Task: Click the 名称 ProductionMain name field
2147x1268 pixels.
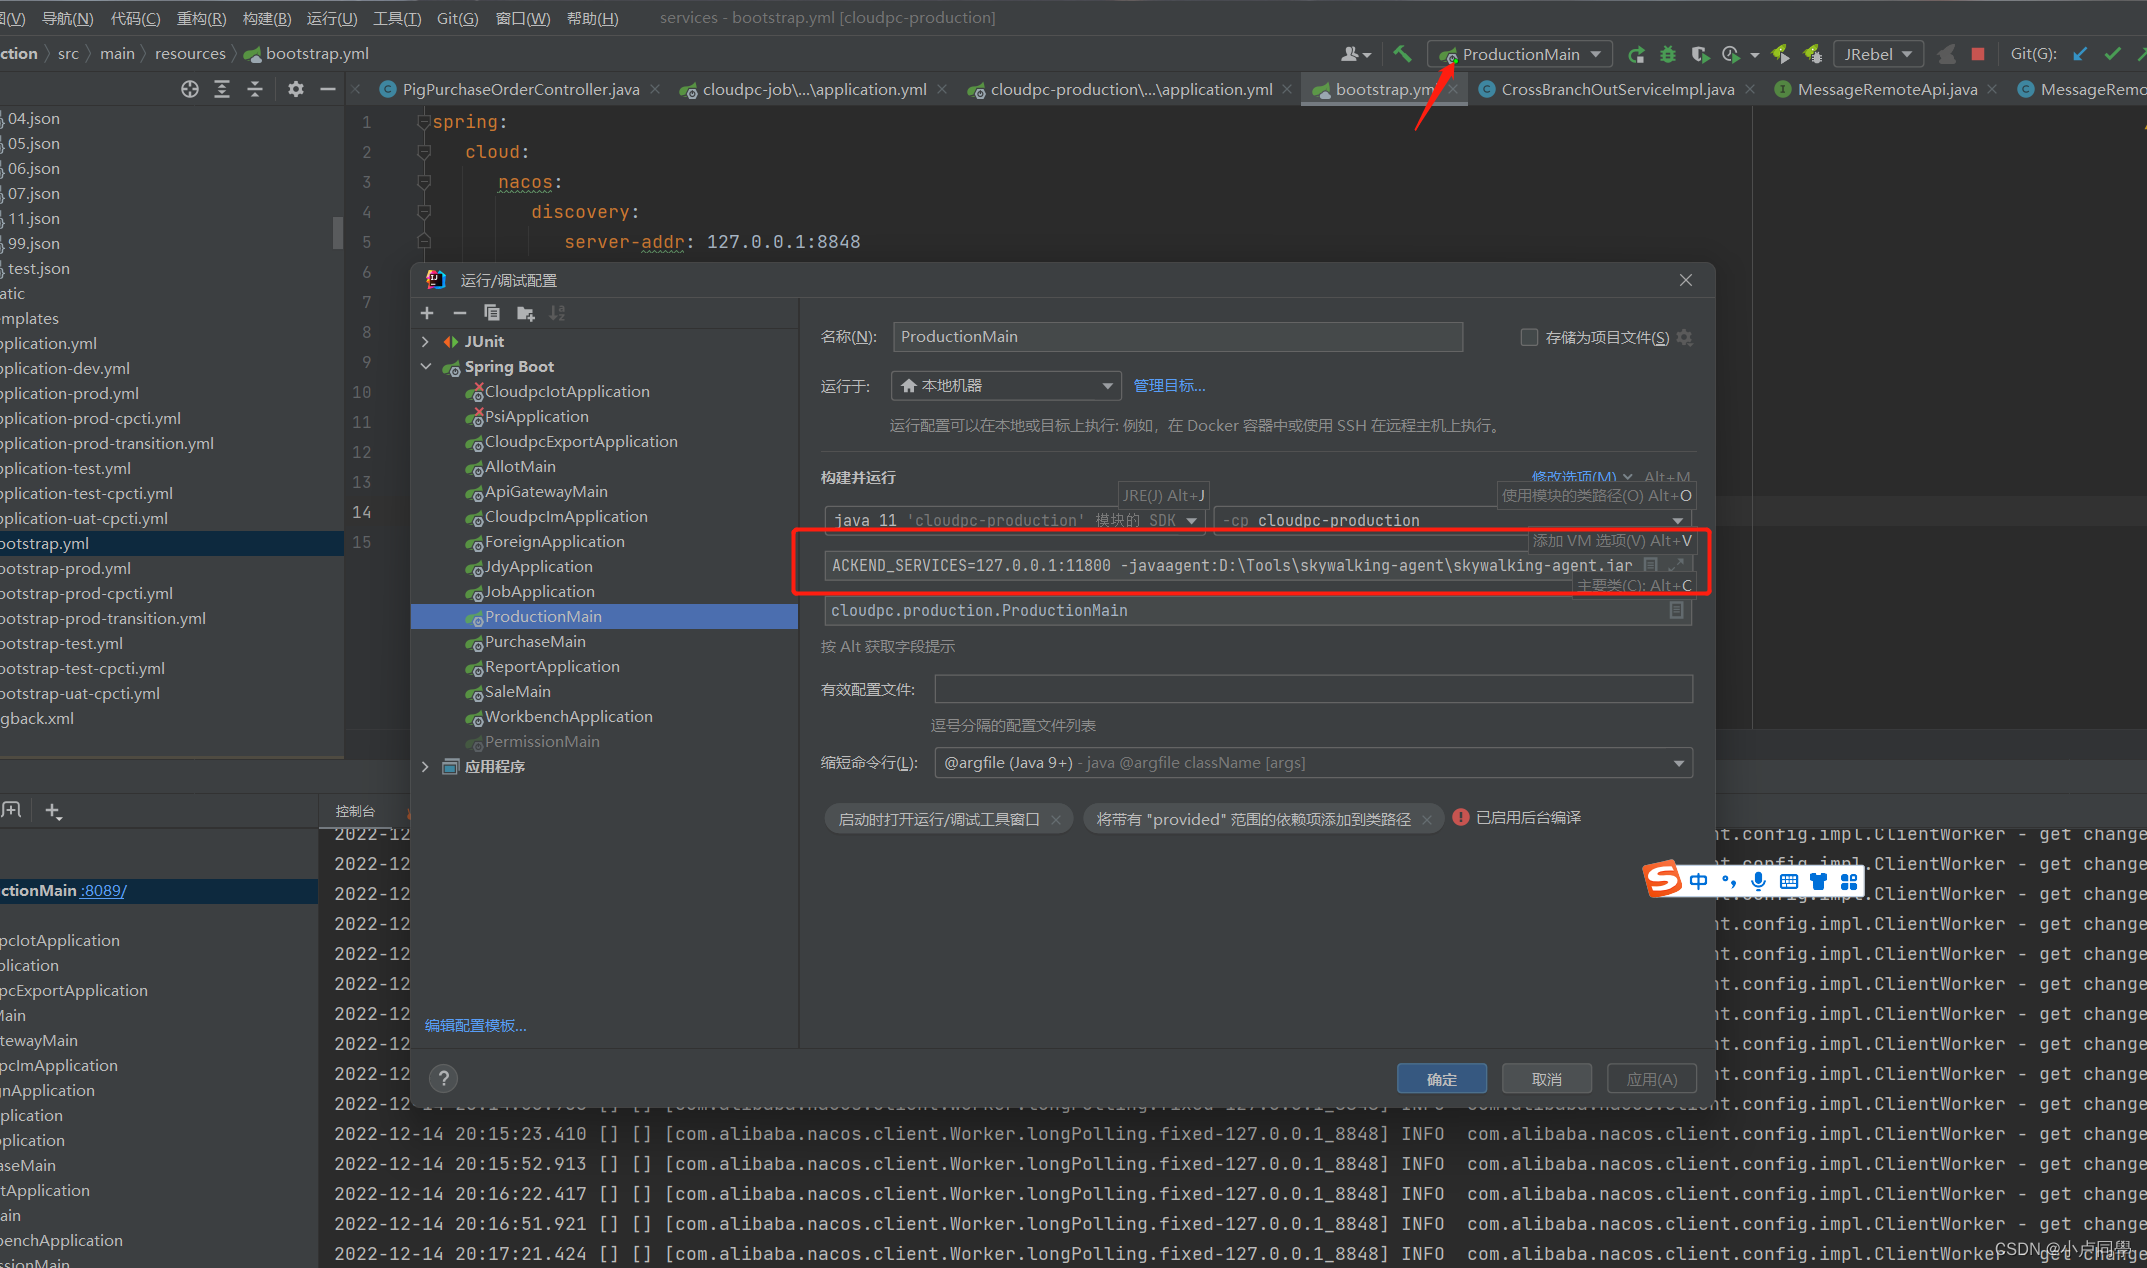Action: tap(1177, 337)
